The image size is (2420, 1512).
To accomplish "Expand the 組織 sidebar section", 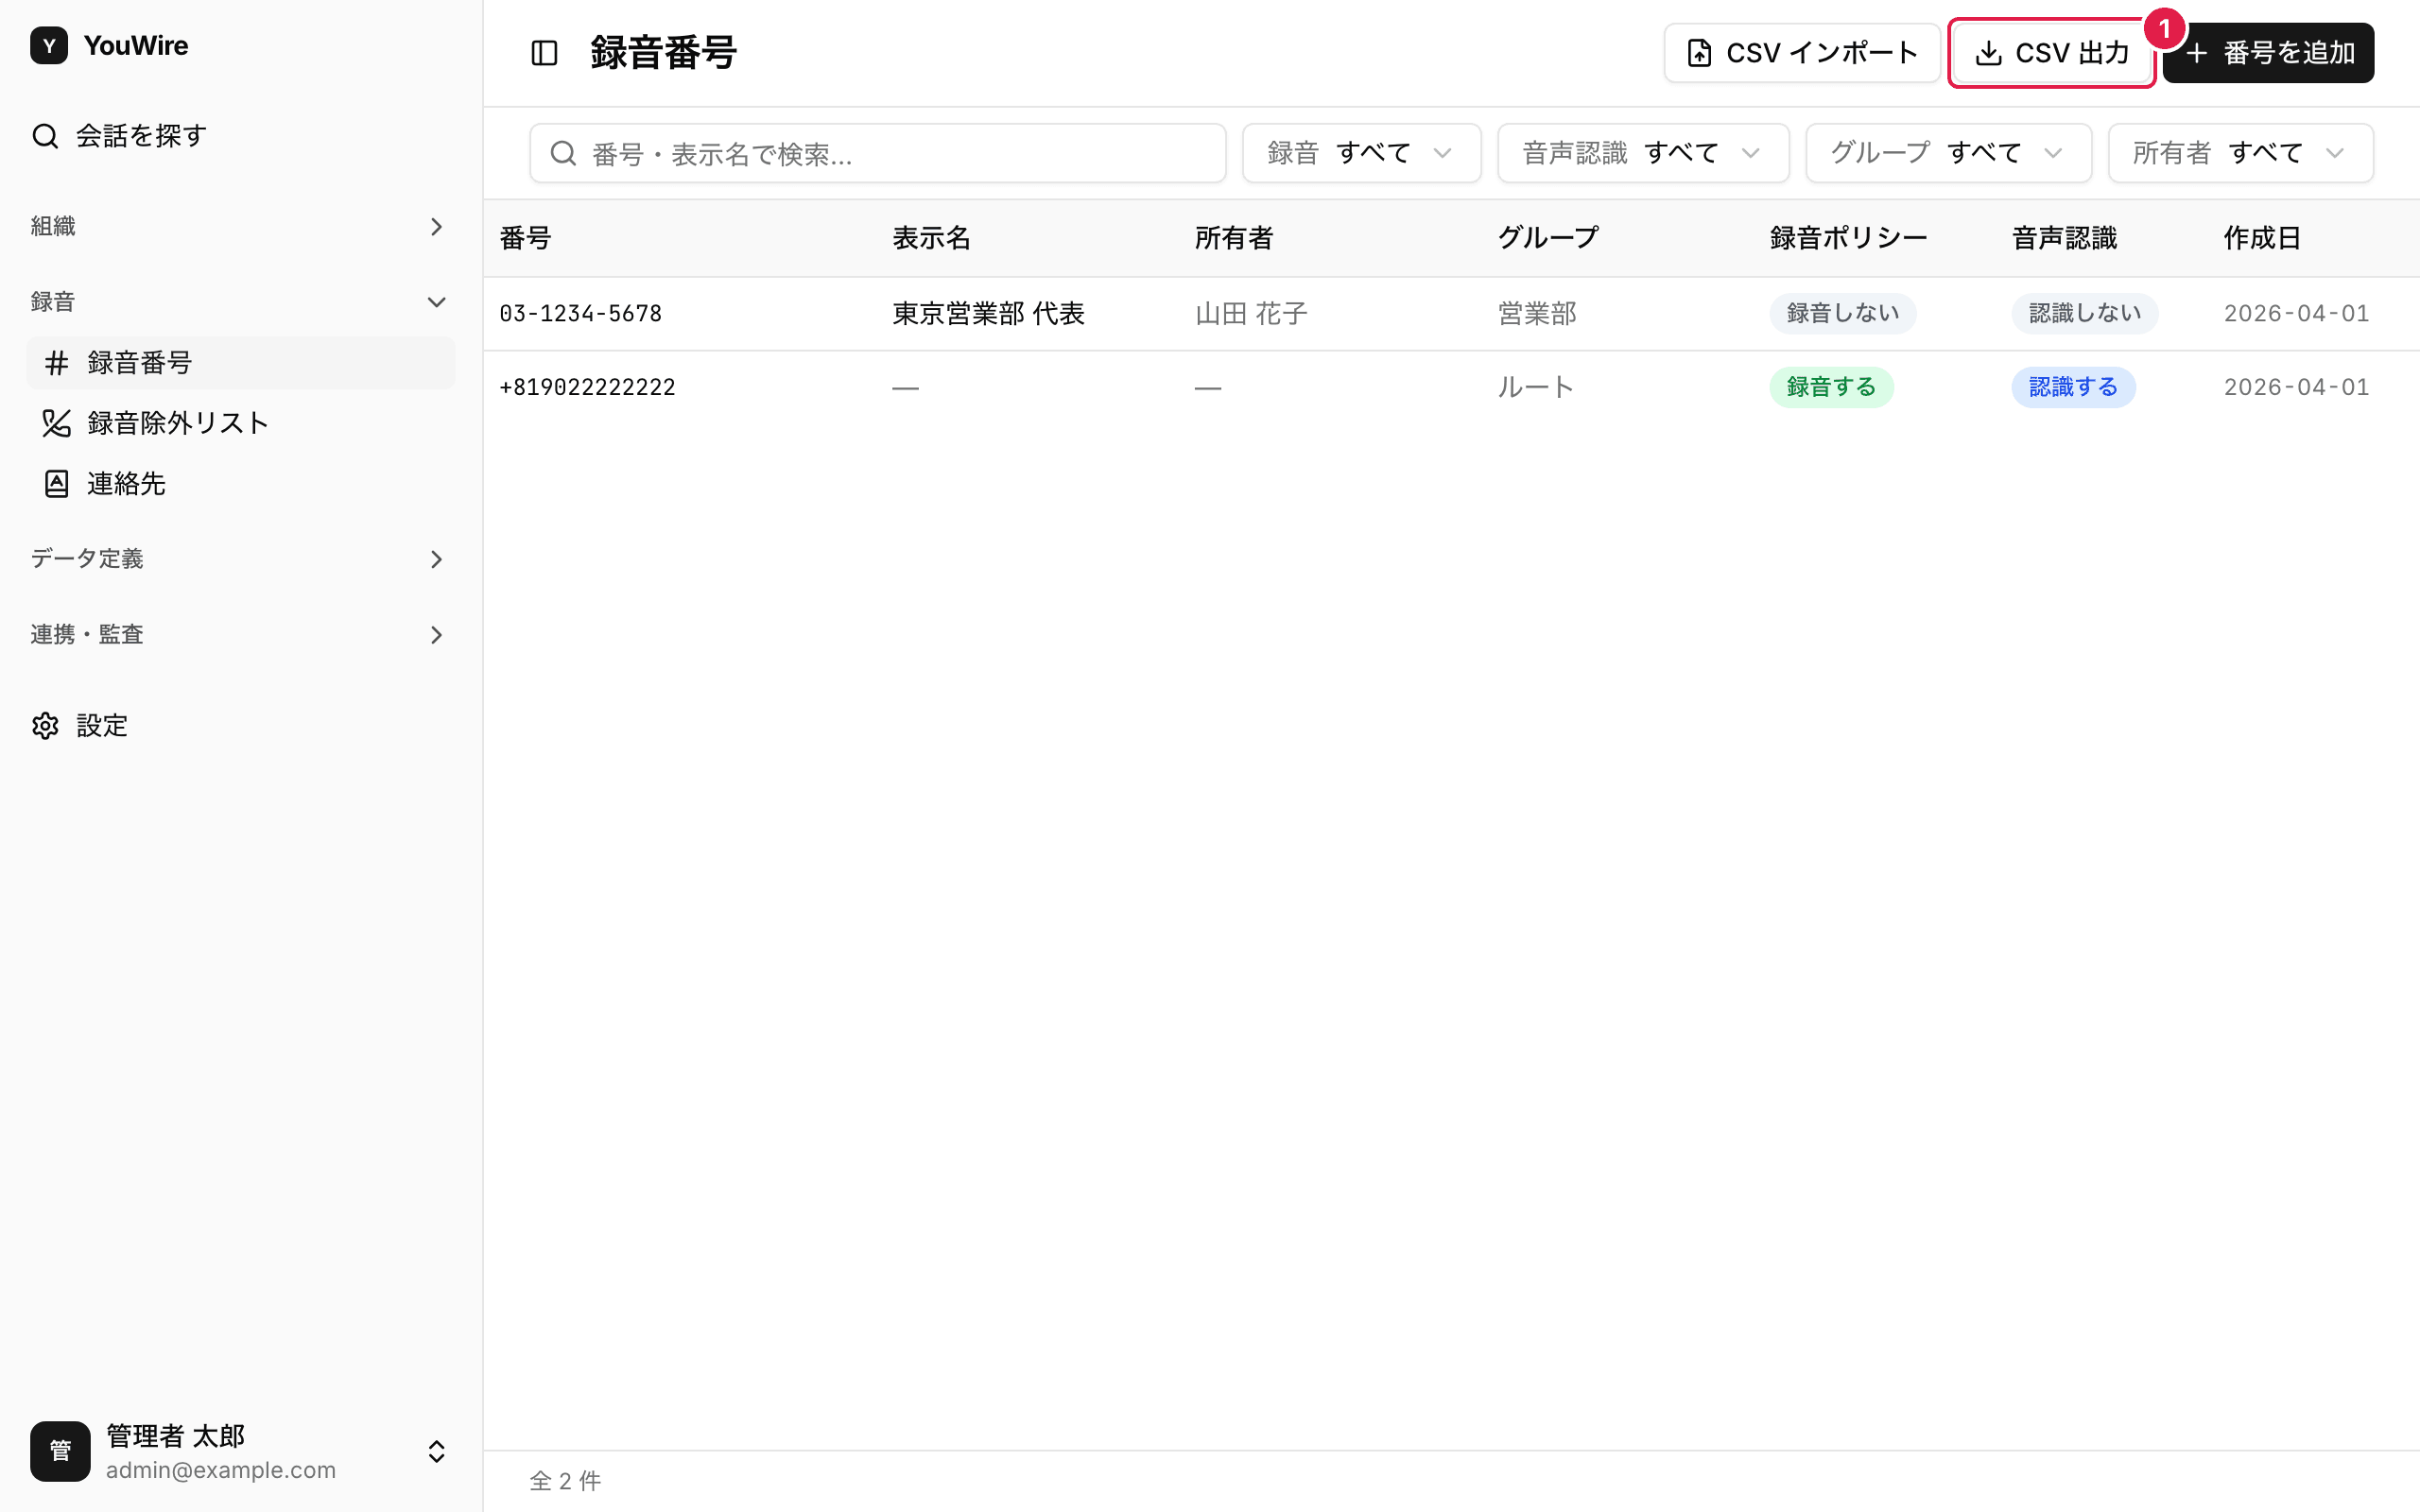I will click(x=240, y=227).
